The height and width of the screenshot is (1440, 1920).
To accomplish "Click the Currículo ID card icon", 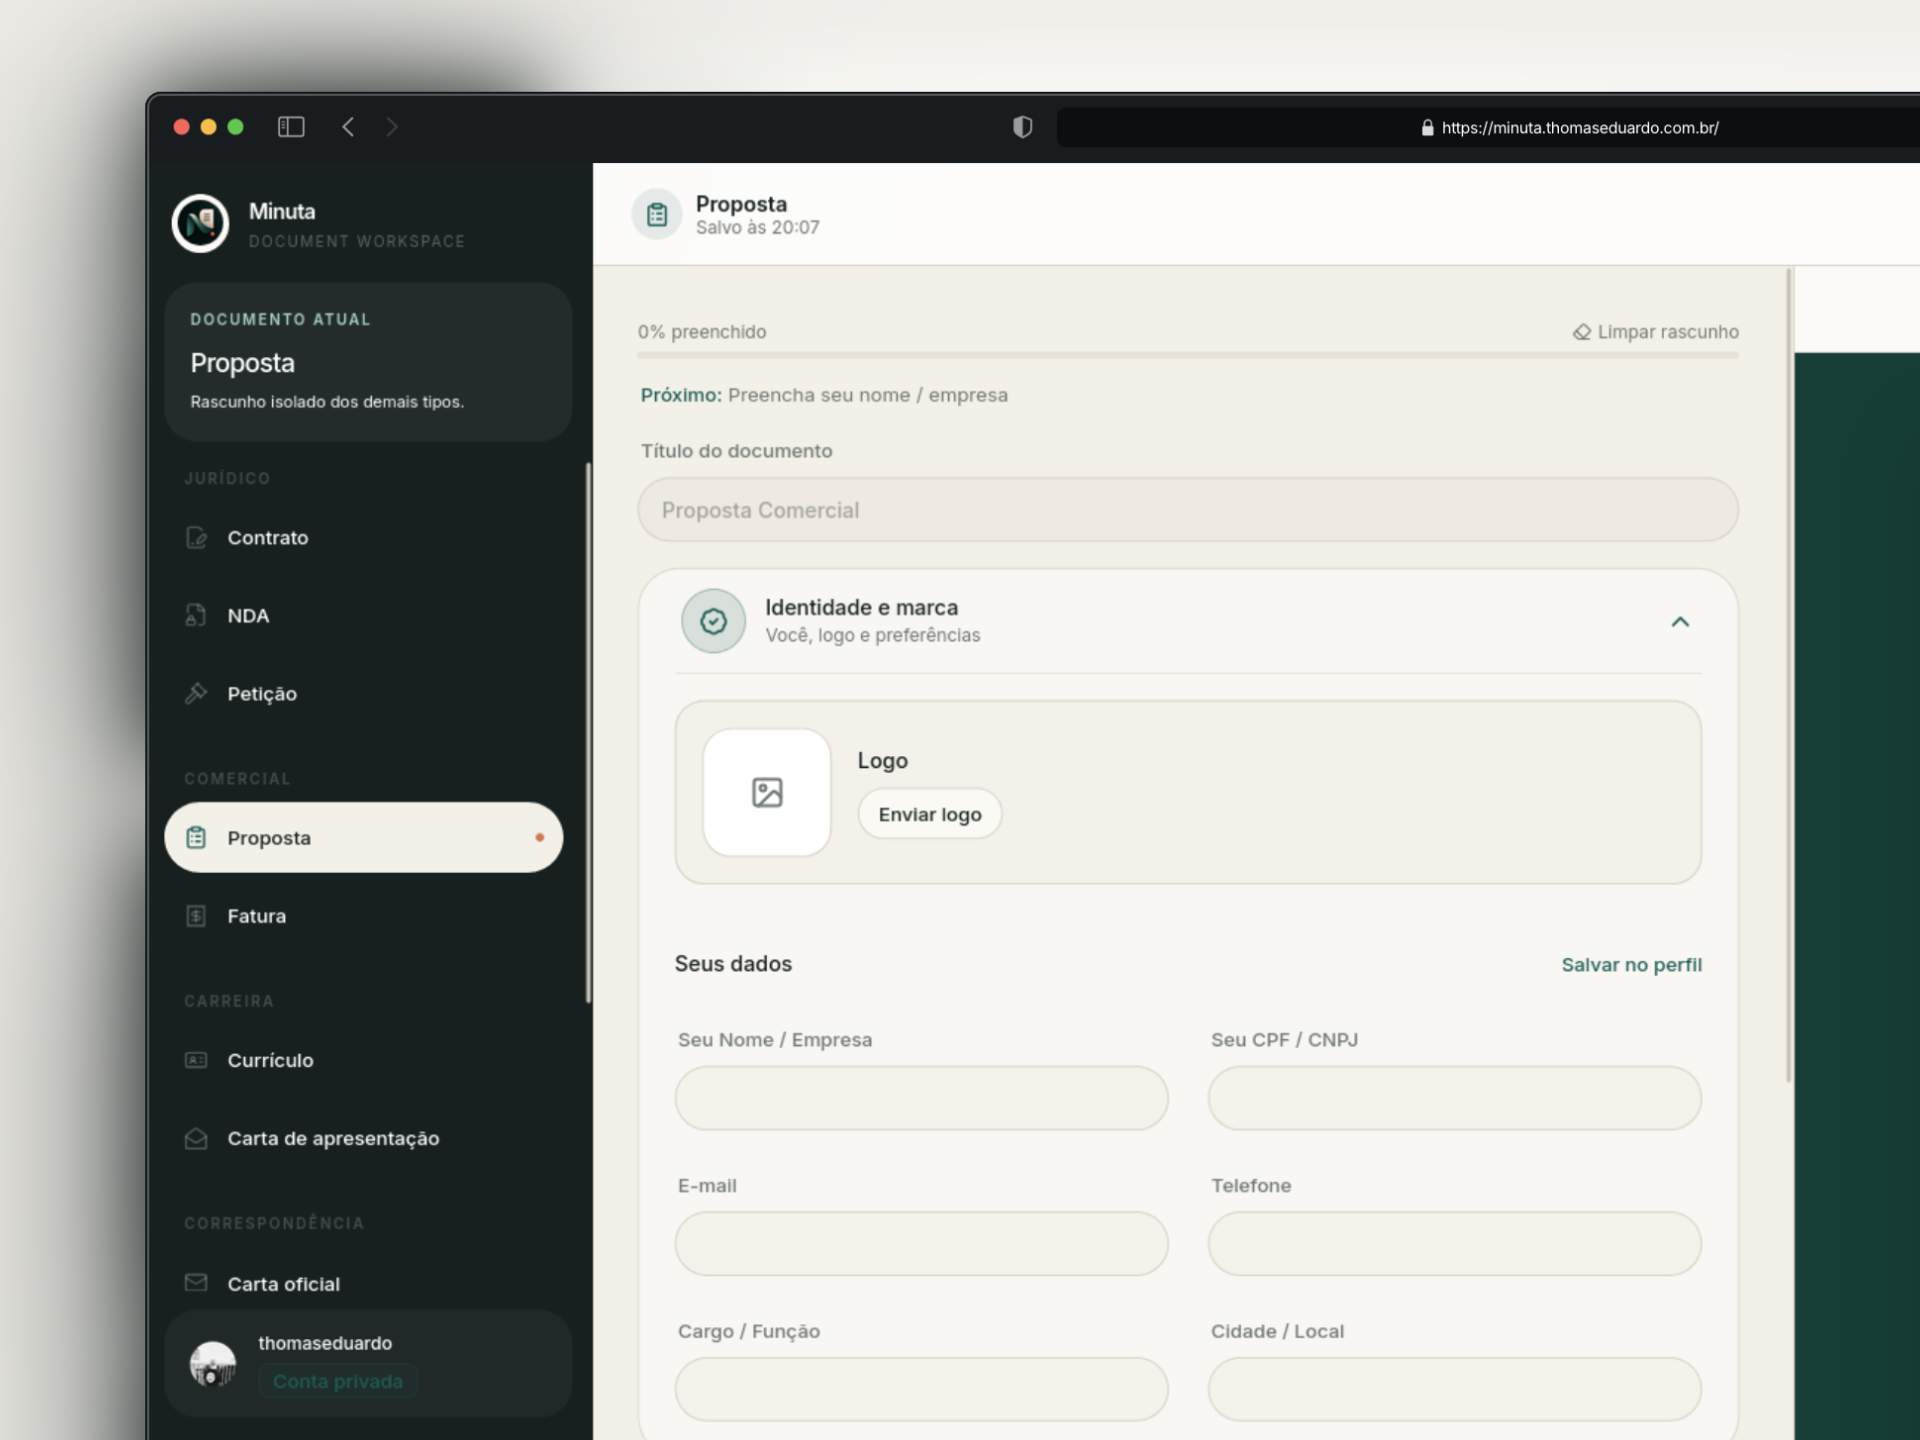I will (196, 1059).
